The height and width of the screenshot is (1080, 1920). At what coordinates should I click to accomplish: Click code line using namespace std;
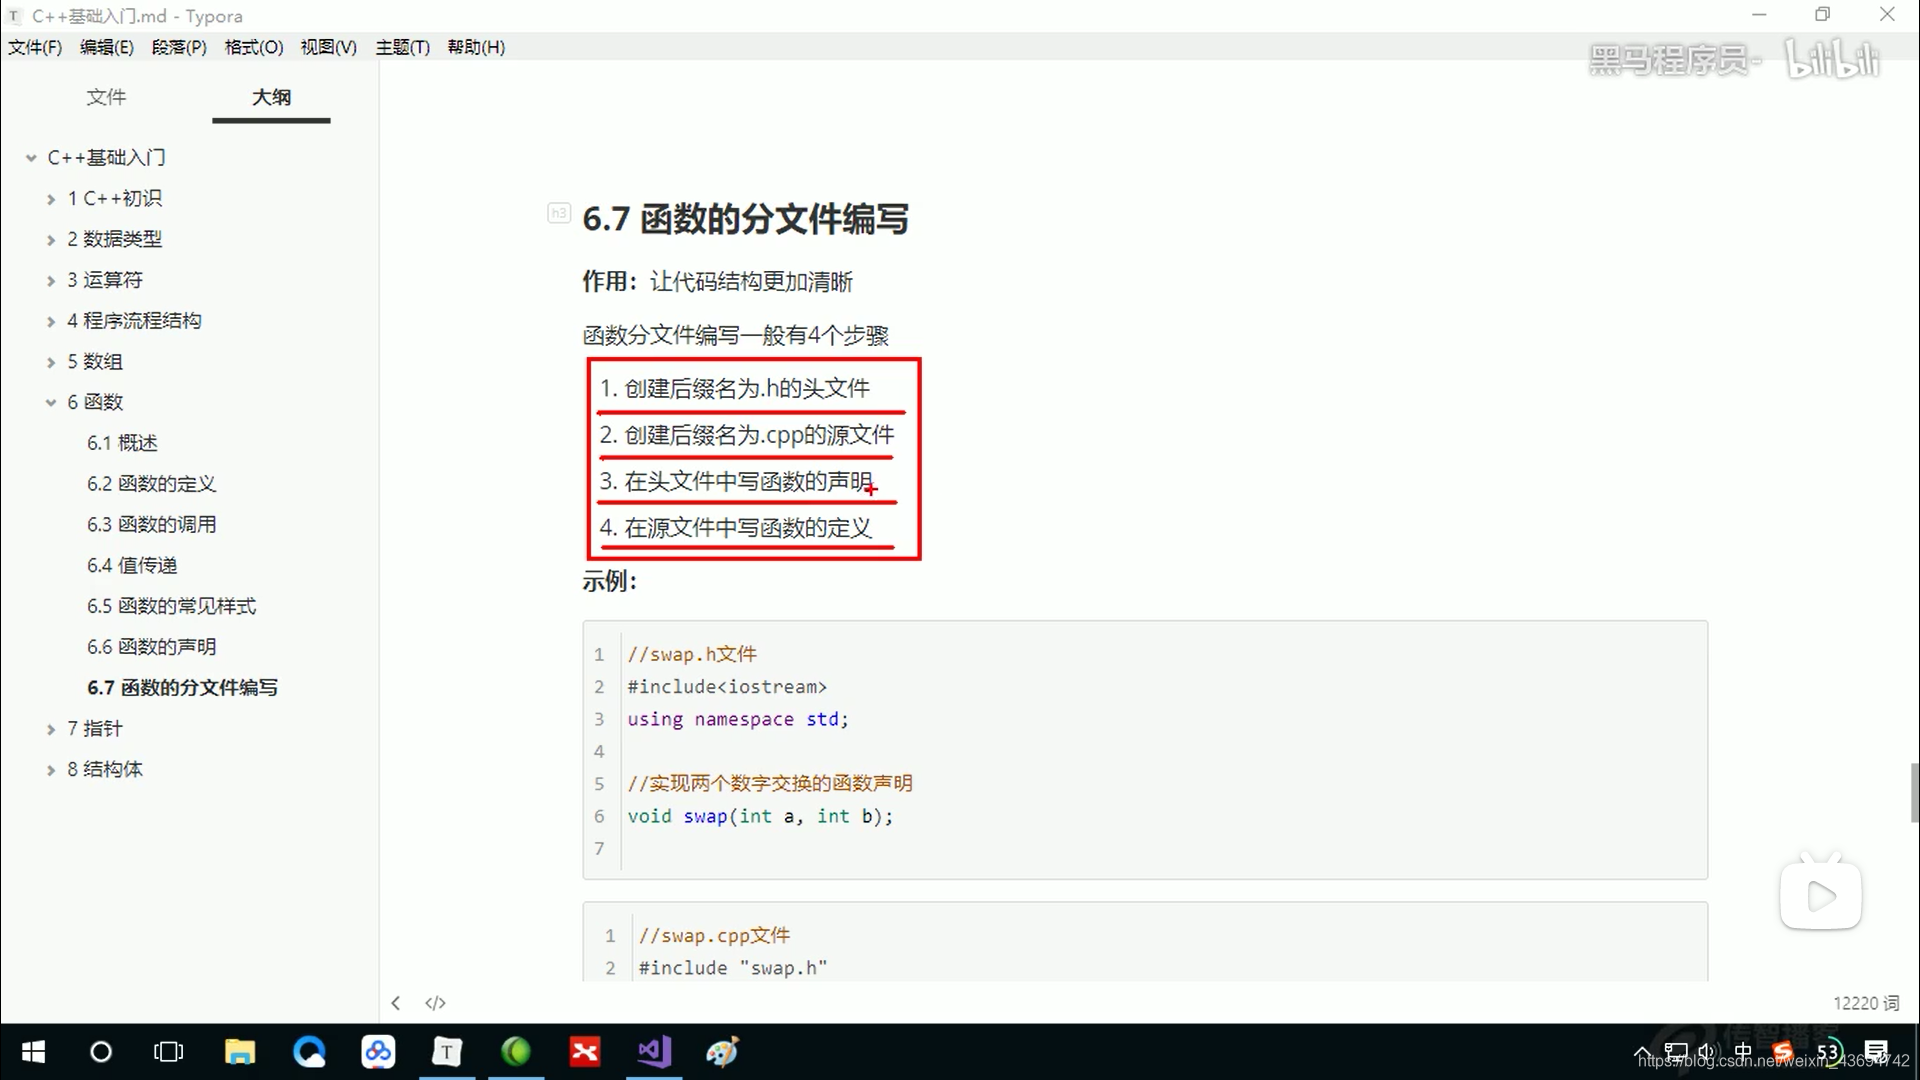pos(738,719)
